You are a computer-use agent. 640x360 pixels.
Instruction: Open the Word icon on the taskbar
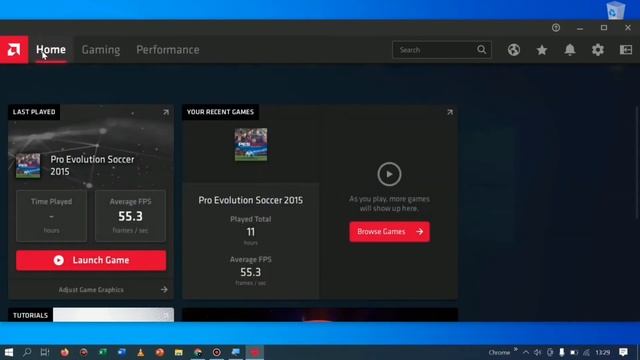pos(122,352)
